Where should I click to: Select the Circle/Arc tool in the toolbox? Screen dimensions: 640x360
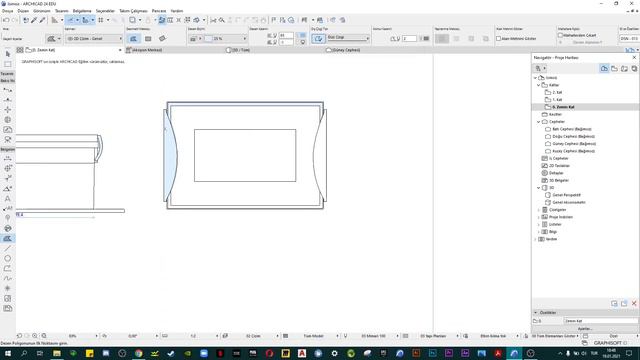(8, 258)
